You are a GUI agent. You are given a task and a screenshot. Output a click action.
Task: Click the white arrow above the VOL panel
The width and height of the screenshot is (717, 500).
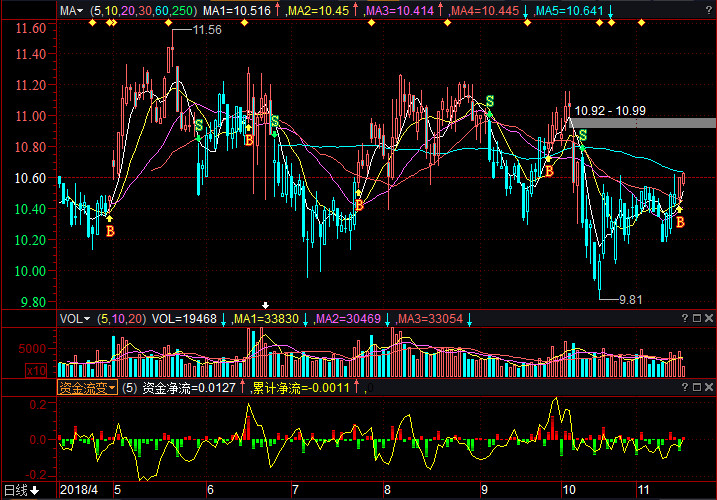(266, 304)
